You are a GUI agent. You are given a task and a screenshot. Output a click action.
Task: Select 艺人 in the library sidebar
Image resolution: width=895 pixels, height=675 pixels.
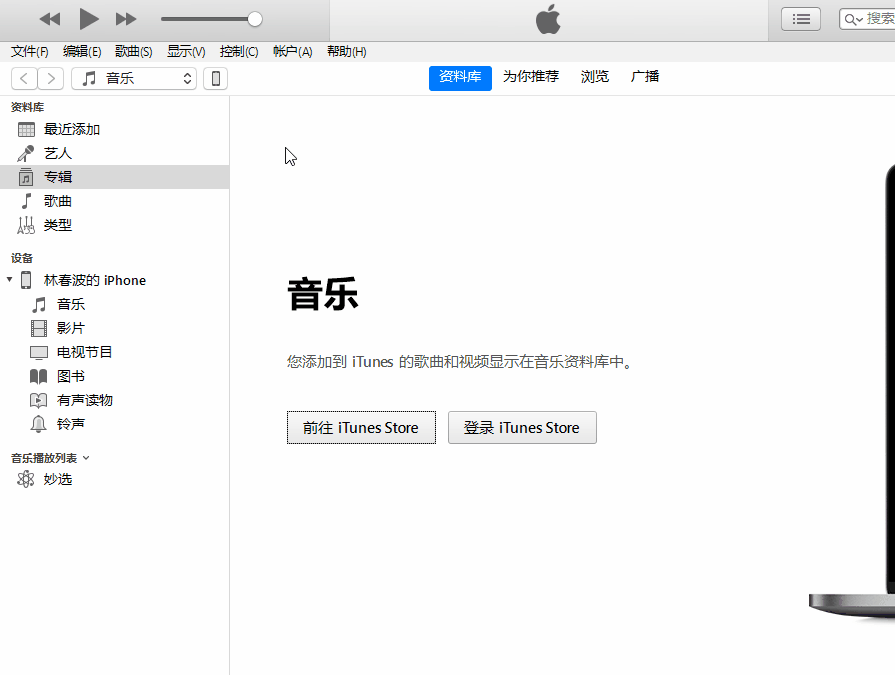point(115,153)
